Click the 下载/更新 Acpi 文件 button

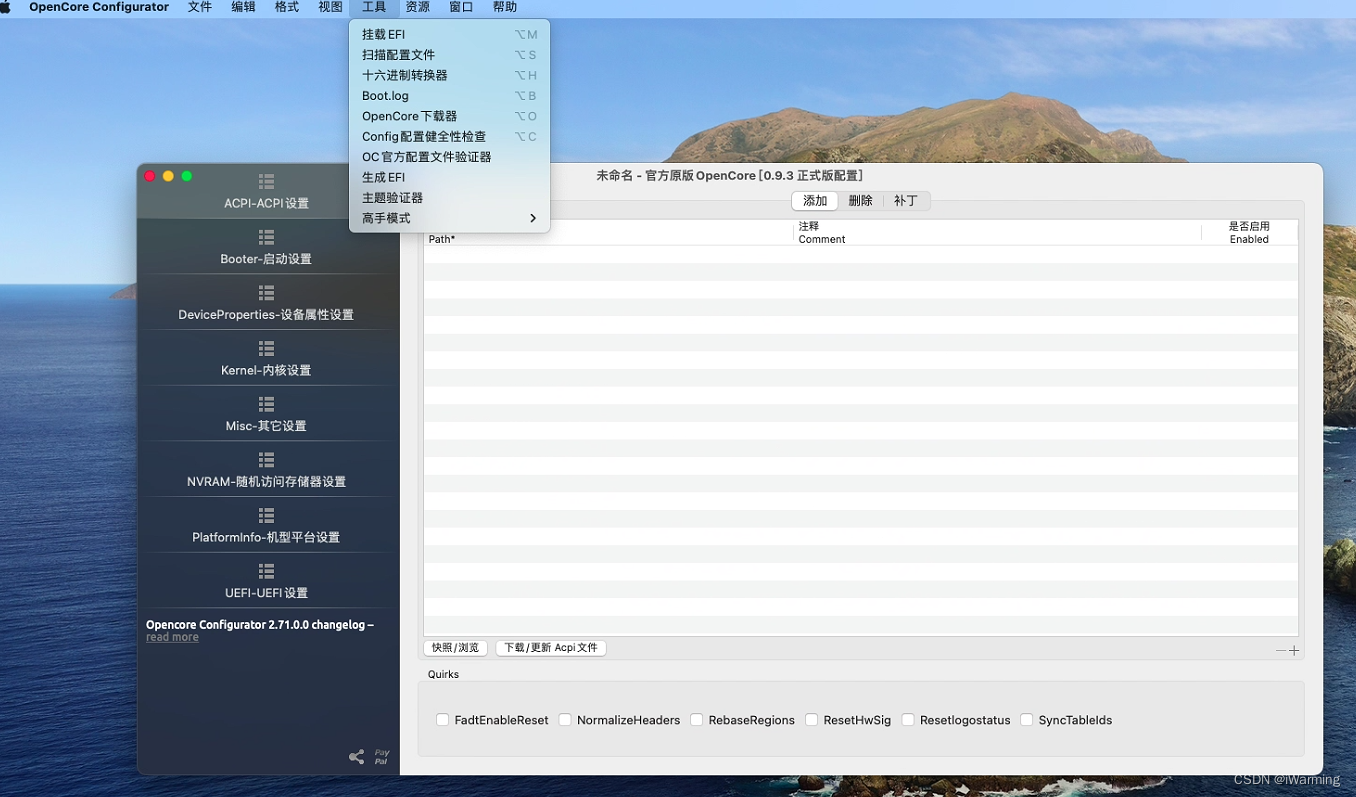[x=551, y=648]
